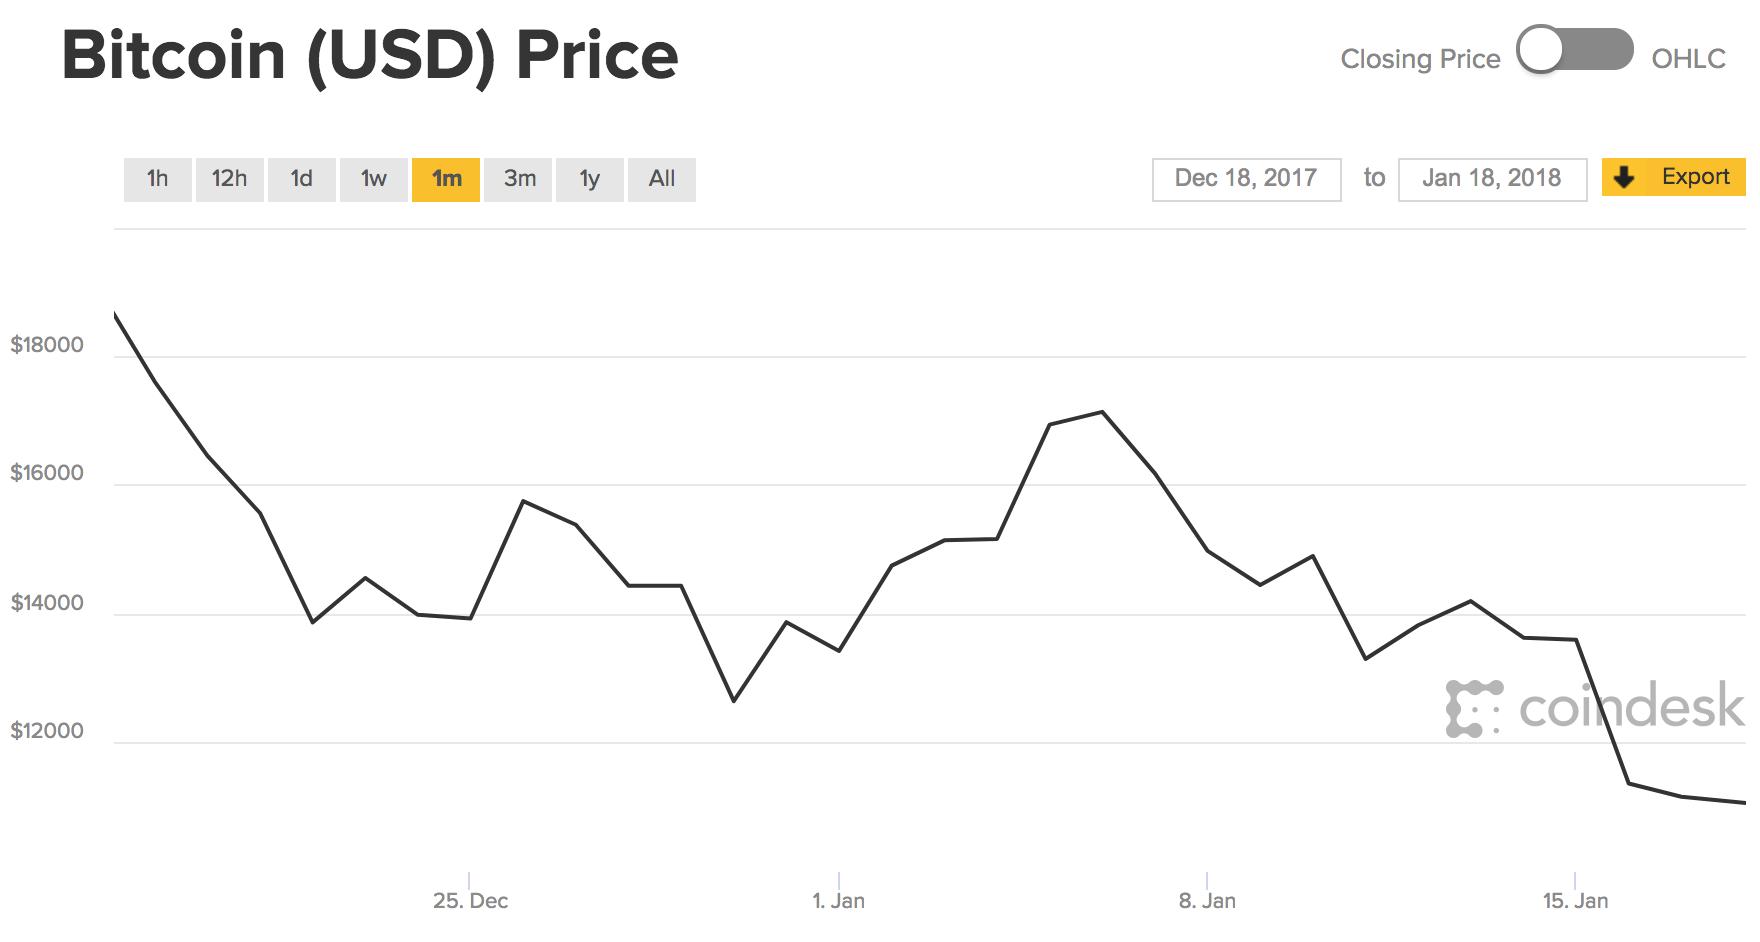1760x942 pixels.
Task: Choose the 1w time range
Action: (x=373, y=179)
